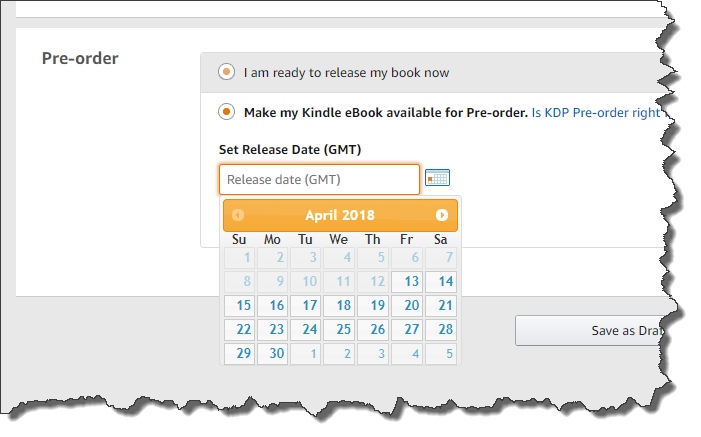Click the Save as Draft button
This screenshot has width=701, height=437.
(x=590, y=331)
